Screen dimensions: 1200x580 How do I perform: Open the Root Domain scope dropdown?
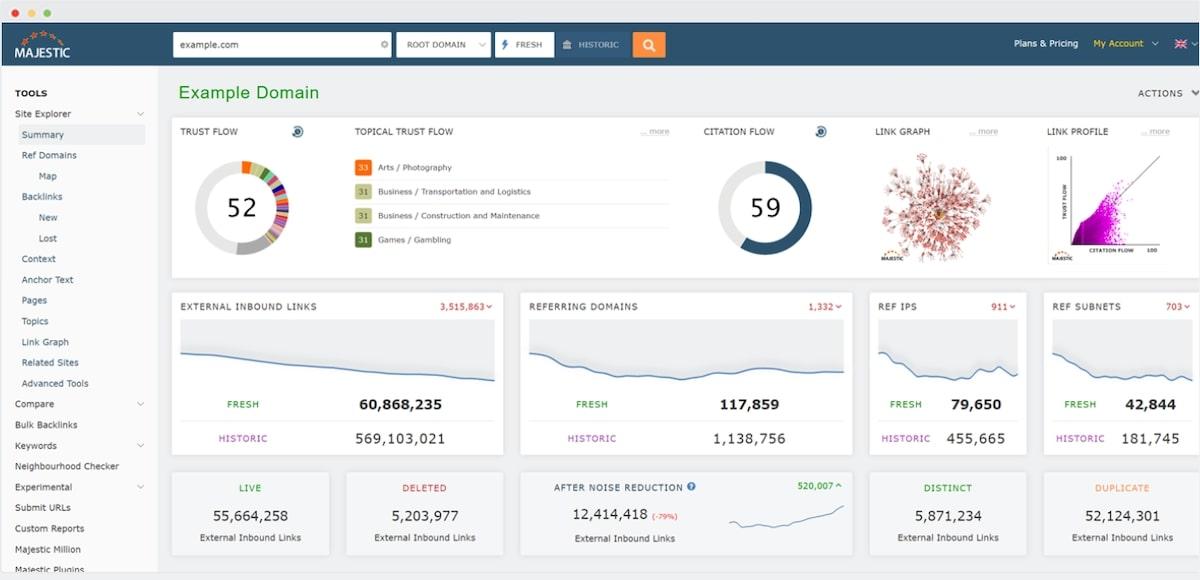point(443,45)
